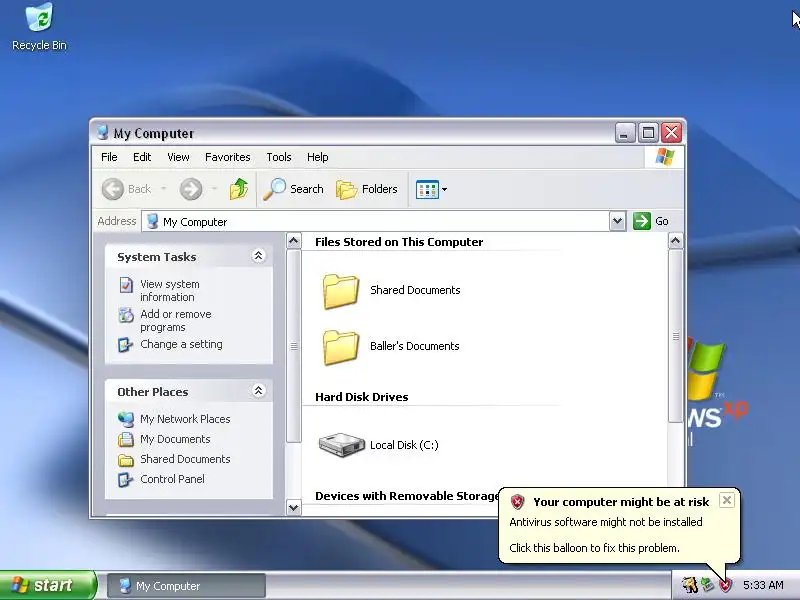Click the Forward arrow button
This screenshot has height=600, width=800.
tap(191, 189)
